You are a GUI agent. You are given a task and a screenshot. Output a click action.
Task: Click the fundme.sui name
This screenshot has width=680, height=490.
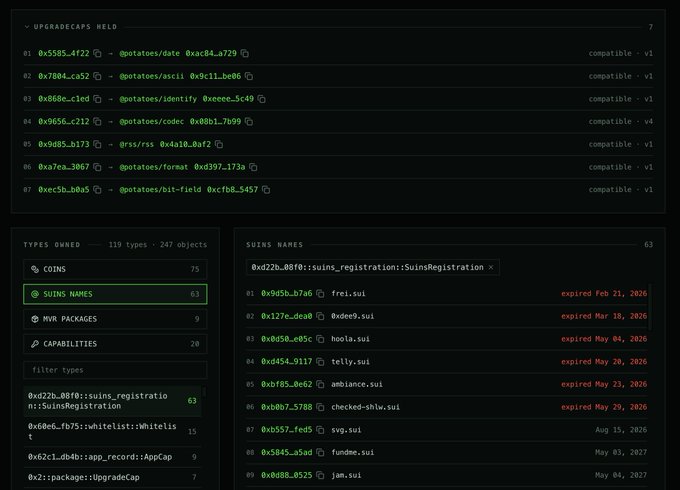click(x=353, y=452)
